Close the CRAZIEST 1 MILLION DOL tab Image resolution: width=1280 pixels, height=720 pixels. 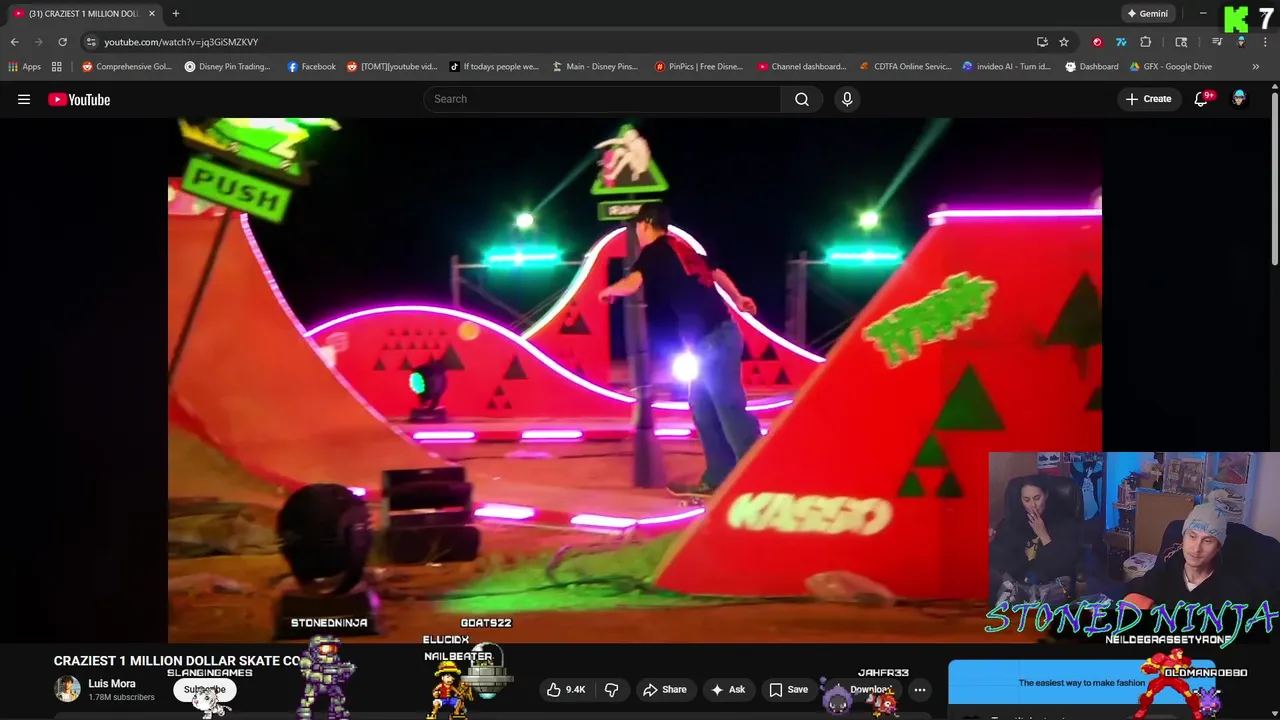[x=152, y=13]
